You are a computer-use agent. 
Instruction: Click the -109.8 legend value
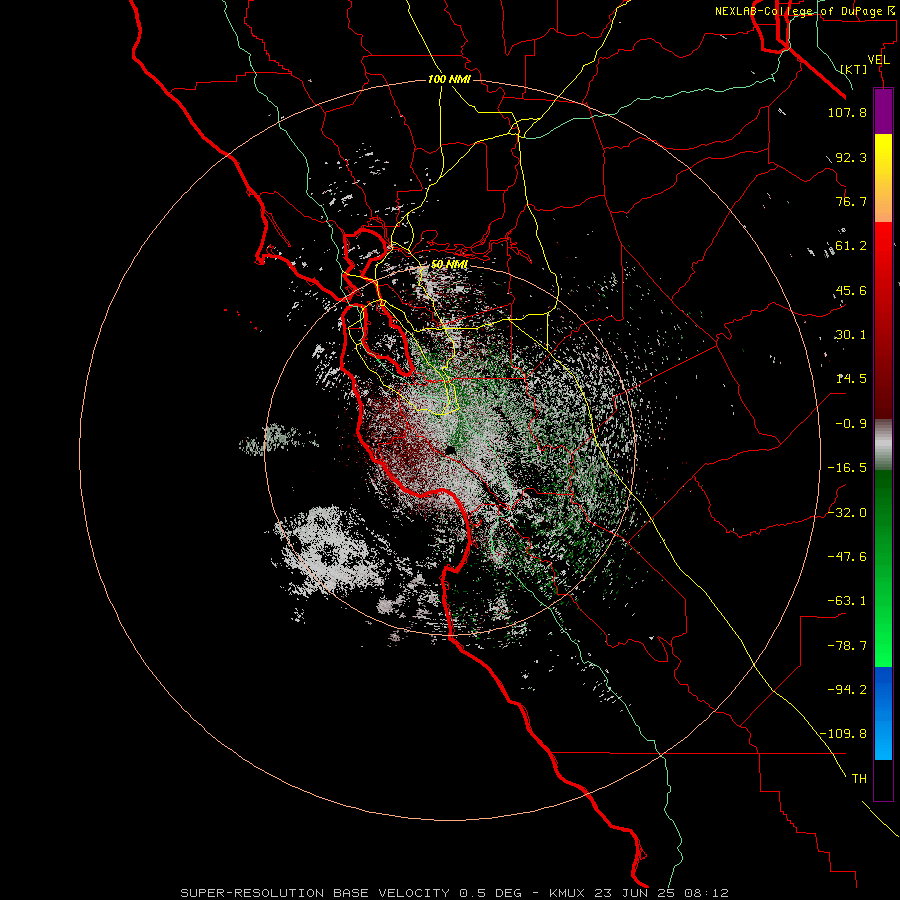tap(843, 734)
